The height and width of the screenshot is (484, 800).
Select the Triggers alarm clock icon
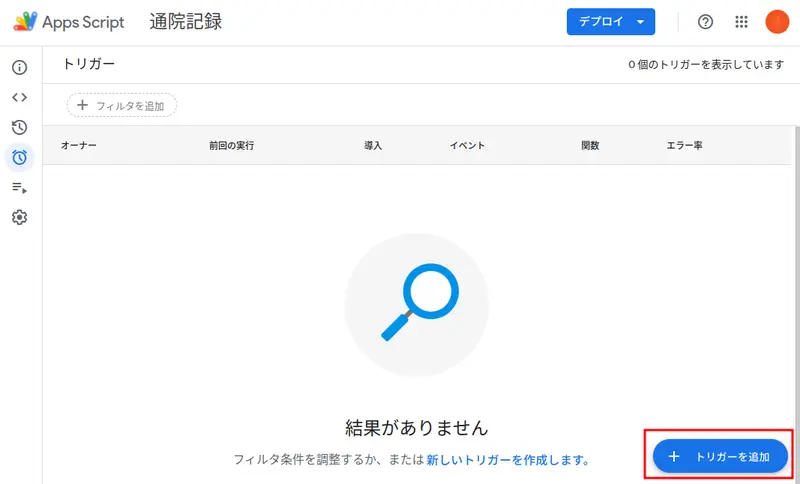[x=19, y=157]
